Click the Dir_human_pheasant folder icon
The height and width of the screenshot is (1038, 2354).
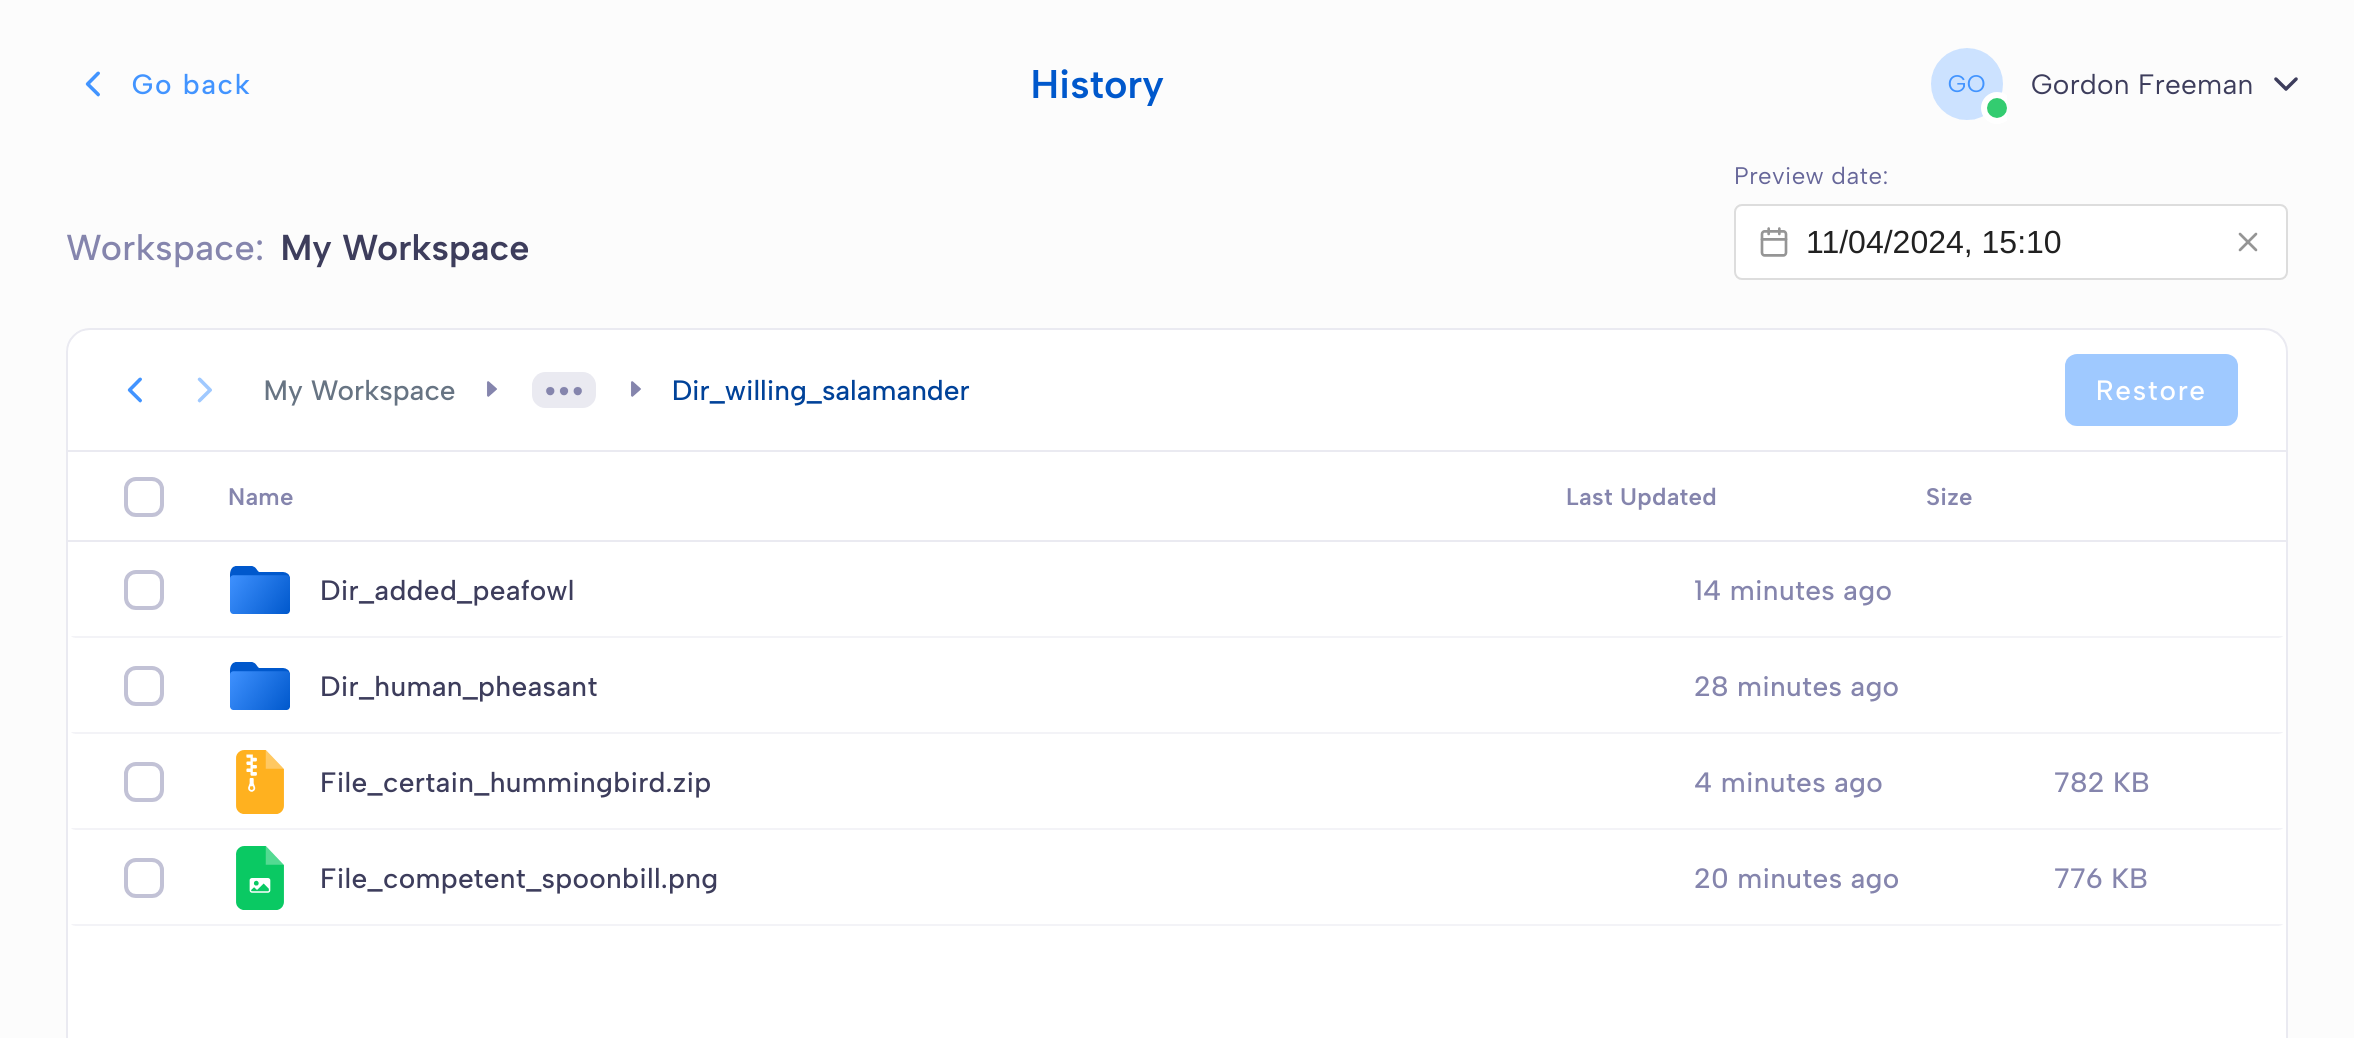pos(260,686)
